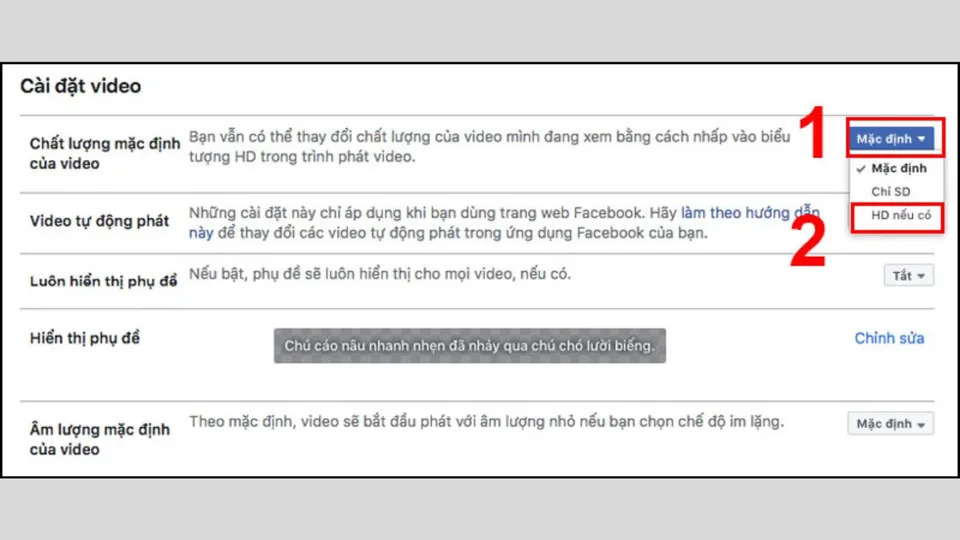The width and height of the screenshot is (960, 540).
Task: Choose the Chỉ SD quality option
Action: tap(893, 192)
